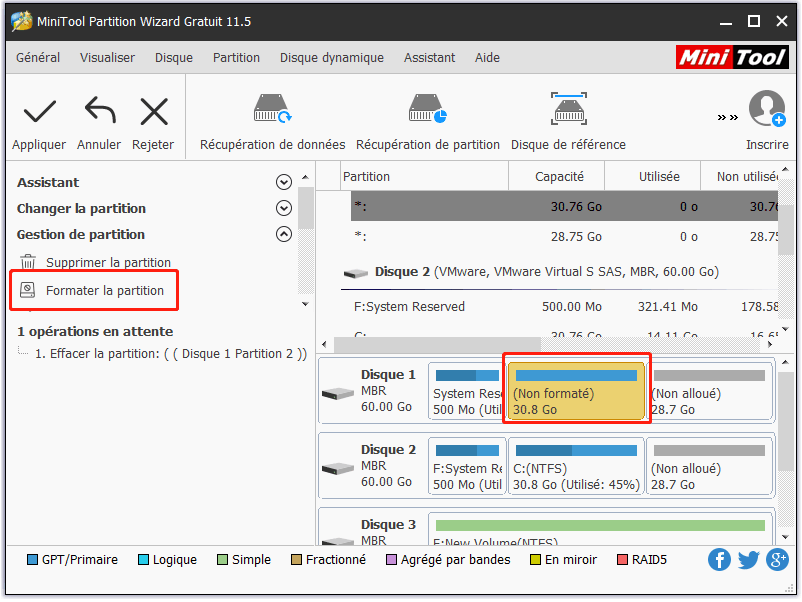Image resolution: width=802 pixels, height=602 pixels.
Task: Click the Appliquer checkmark icon
Action: [x=39, y=112]
